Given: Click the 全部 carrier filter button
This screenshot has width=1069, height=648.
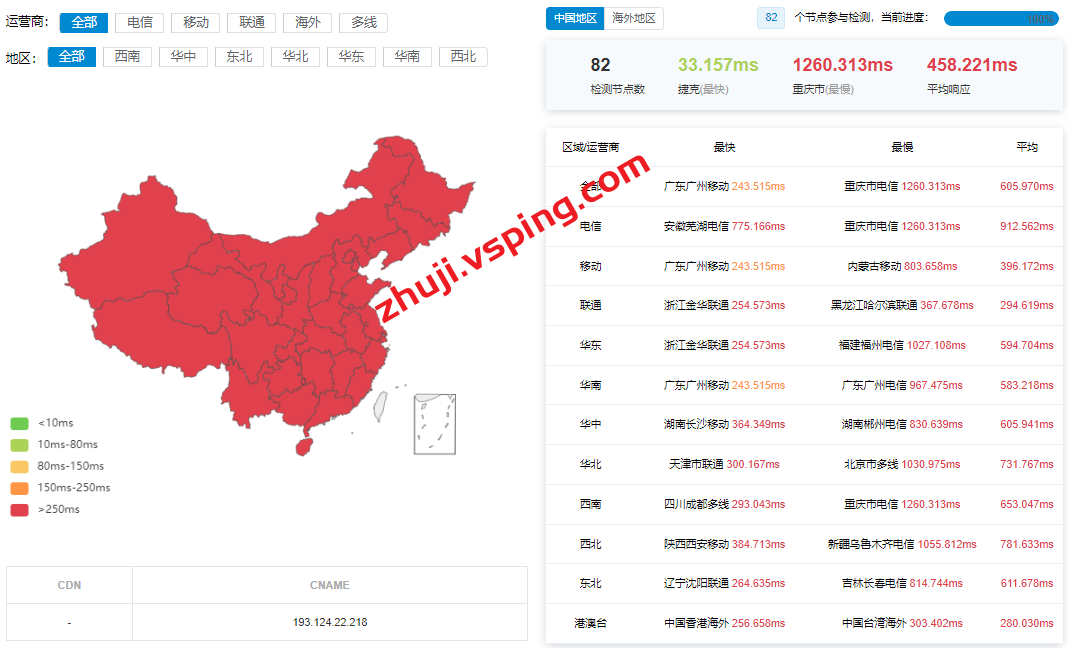Looking at the screenshot, I should [x=84, y=22].
